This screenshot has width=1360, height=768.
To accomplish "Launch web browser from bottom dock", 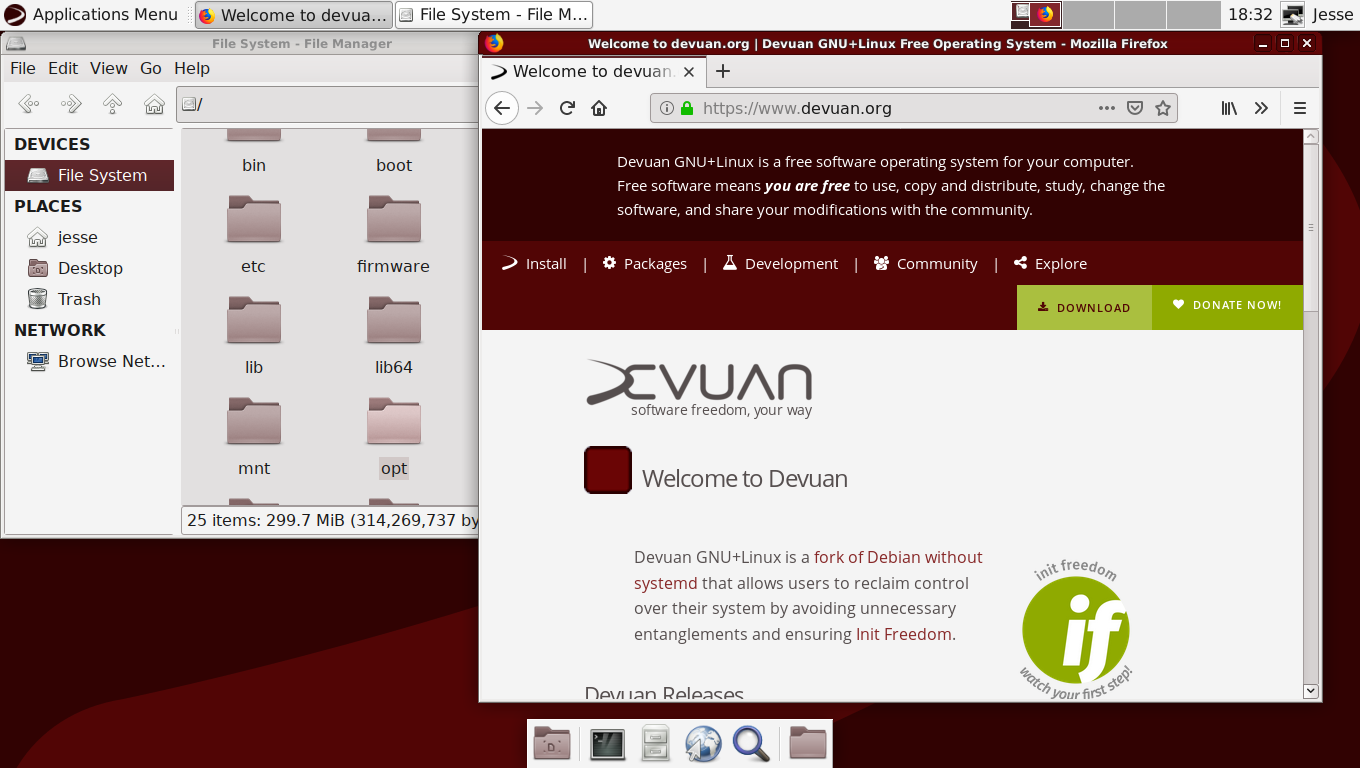I will pos(703,743).
